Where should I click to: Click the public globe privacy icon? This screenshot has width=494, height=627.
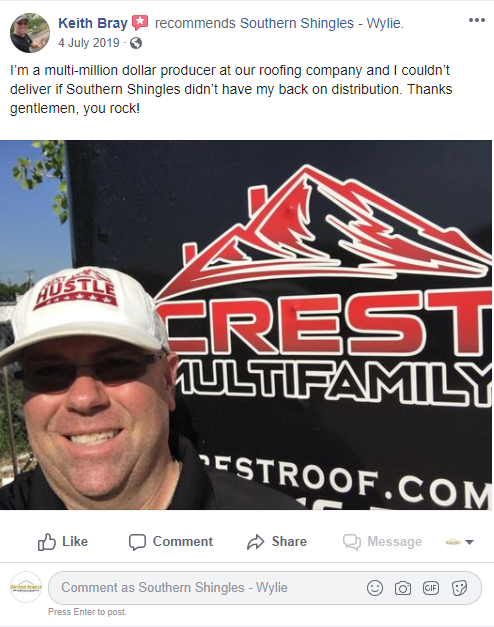[x=136, y=43]
